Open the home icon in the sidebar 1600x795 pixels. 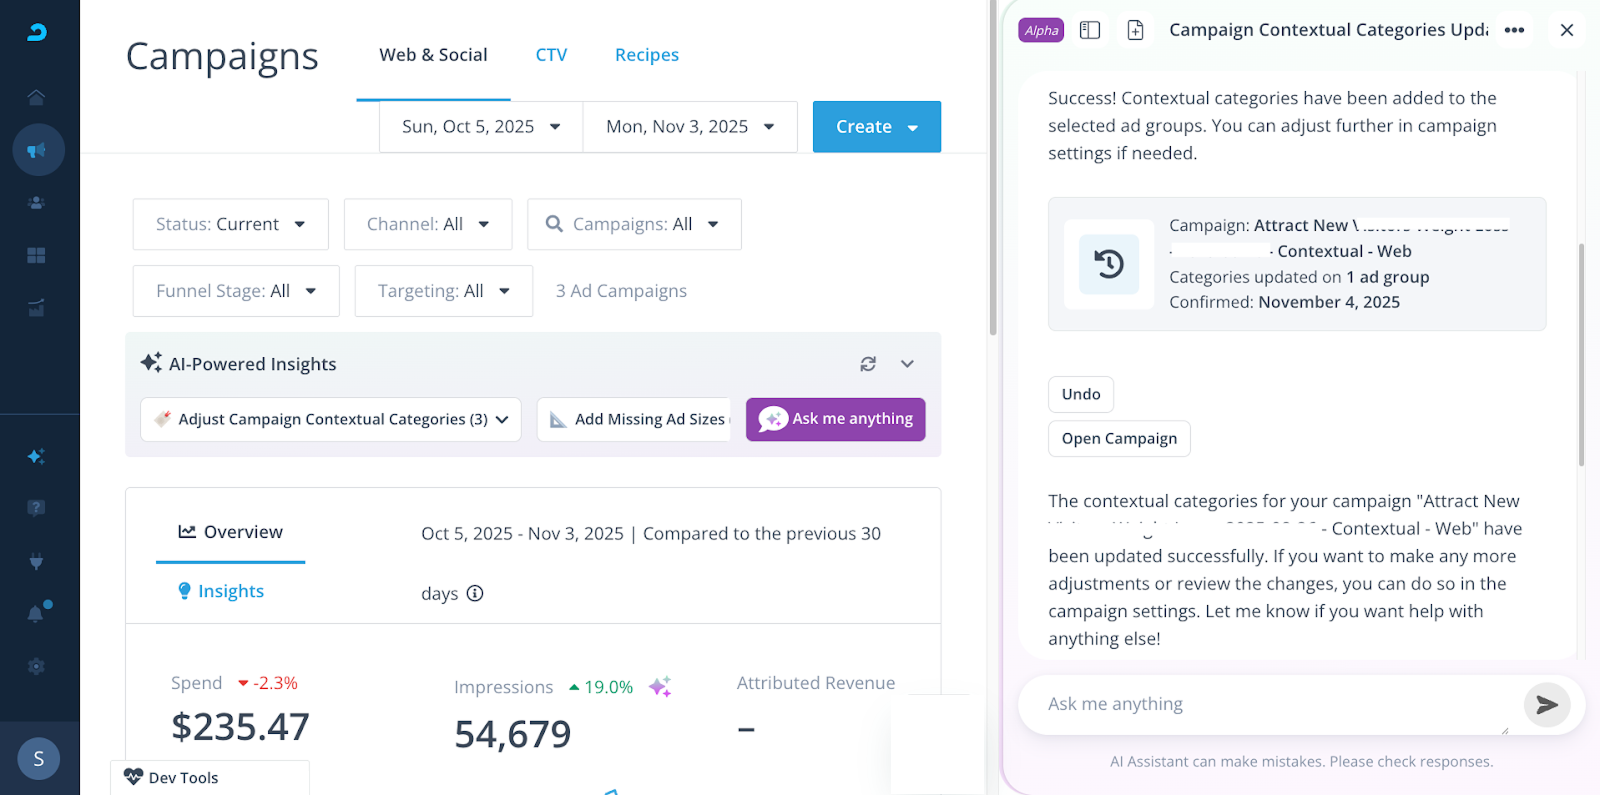point(37,97)
